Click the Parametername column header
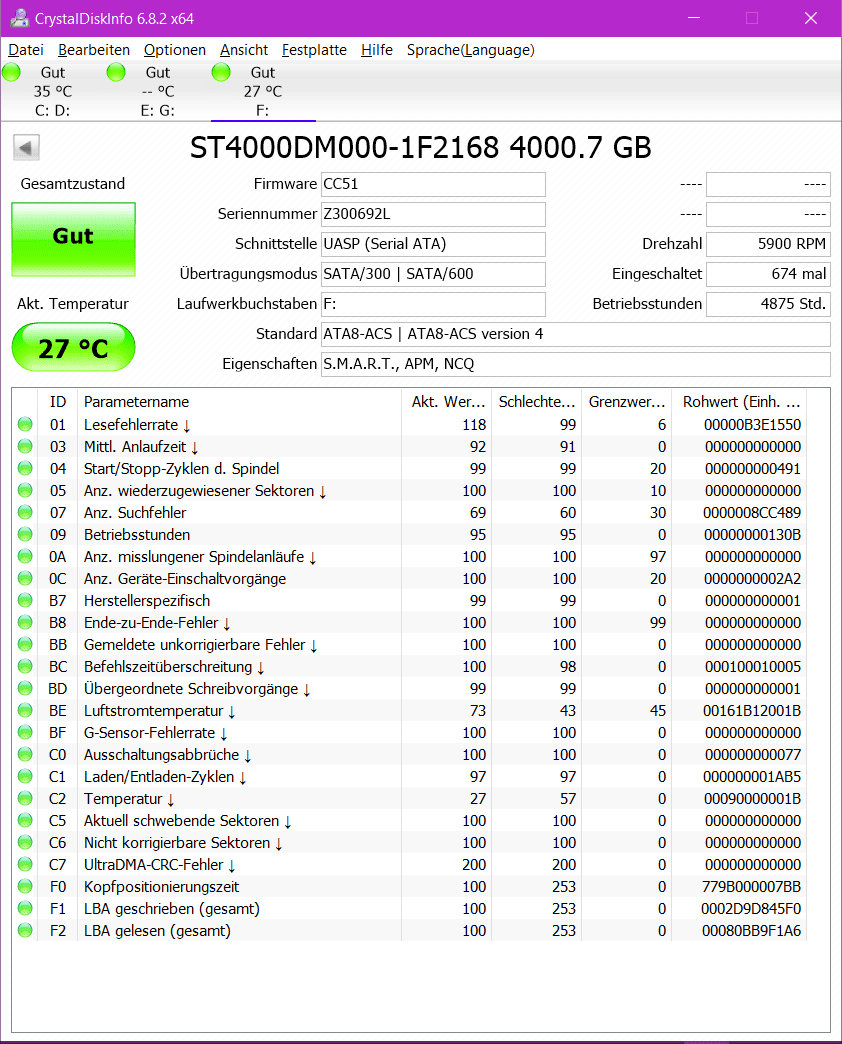This screenshot has height=1044, width=842. click(240, 401)
